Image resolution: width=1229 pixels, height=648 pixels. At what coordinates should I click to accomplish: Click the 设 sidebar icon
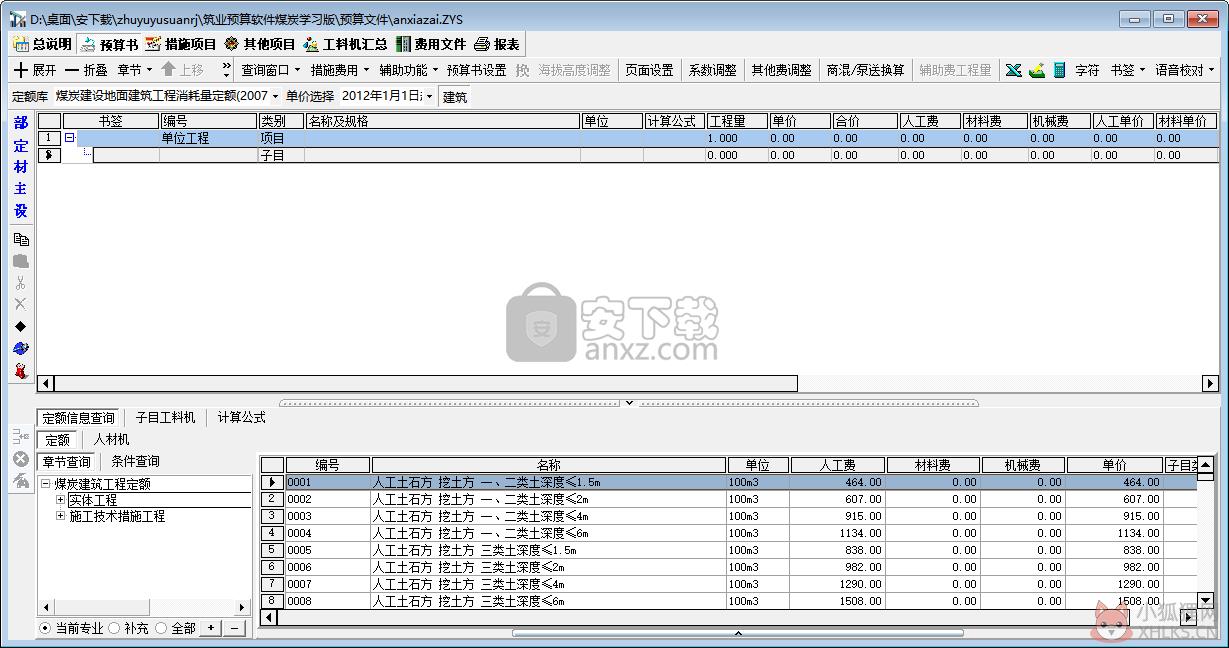[x=21, y=211]
